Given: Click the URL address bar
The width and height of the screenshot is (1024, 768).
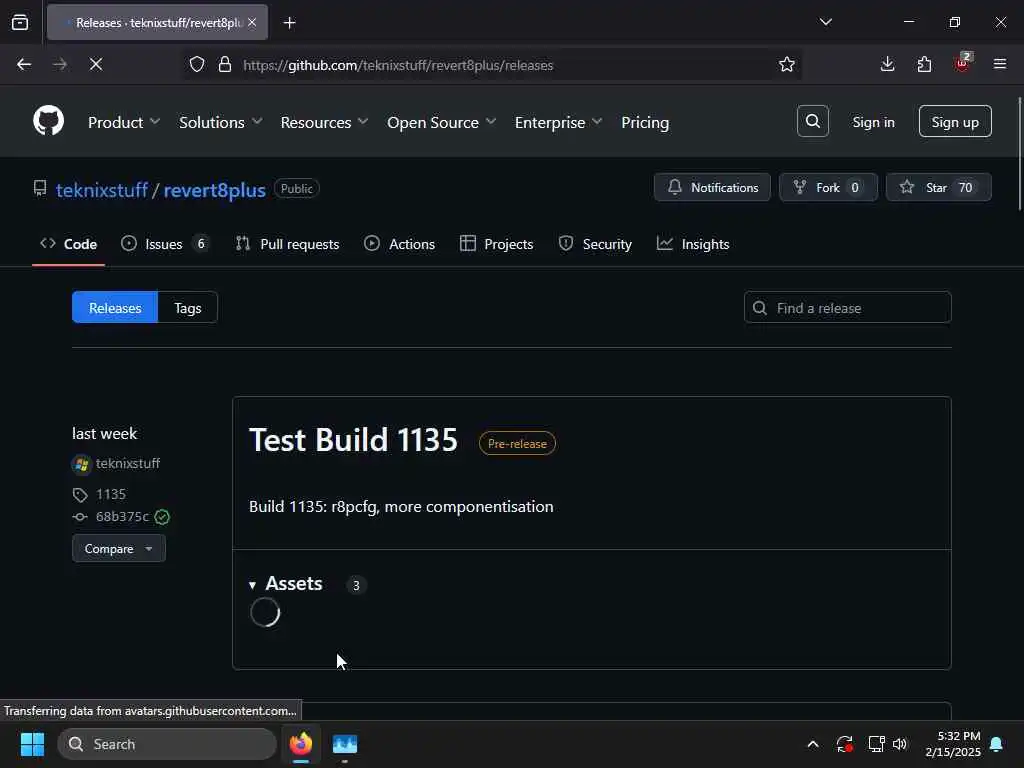Looking at the screenshot, I should [492, 65].
